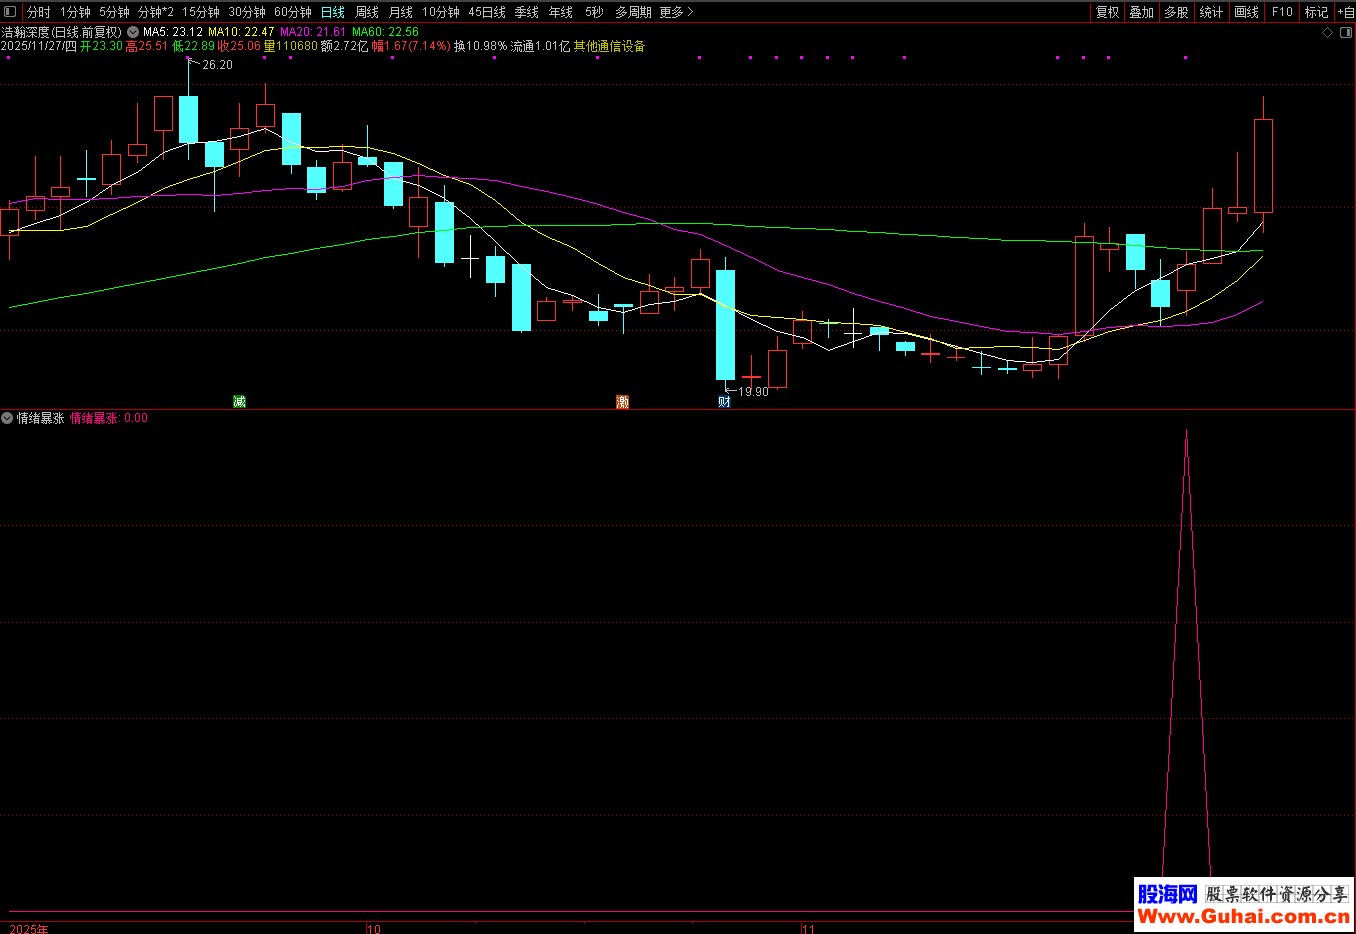This screenshot has width=1356, height=934.
Task: Toggle 叠加 overlay comparison
Action: (1141, 12)
